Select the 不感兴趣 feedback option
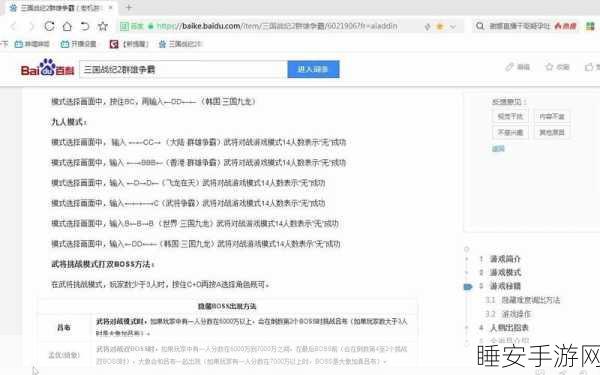The width and height of the screenshot is (600, 375). point(510,132)
